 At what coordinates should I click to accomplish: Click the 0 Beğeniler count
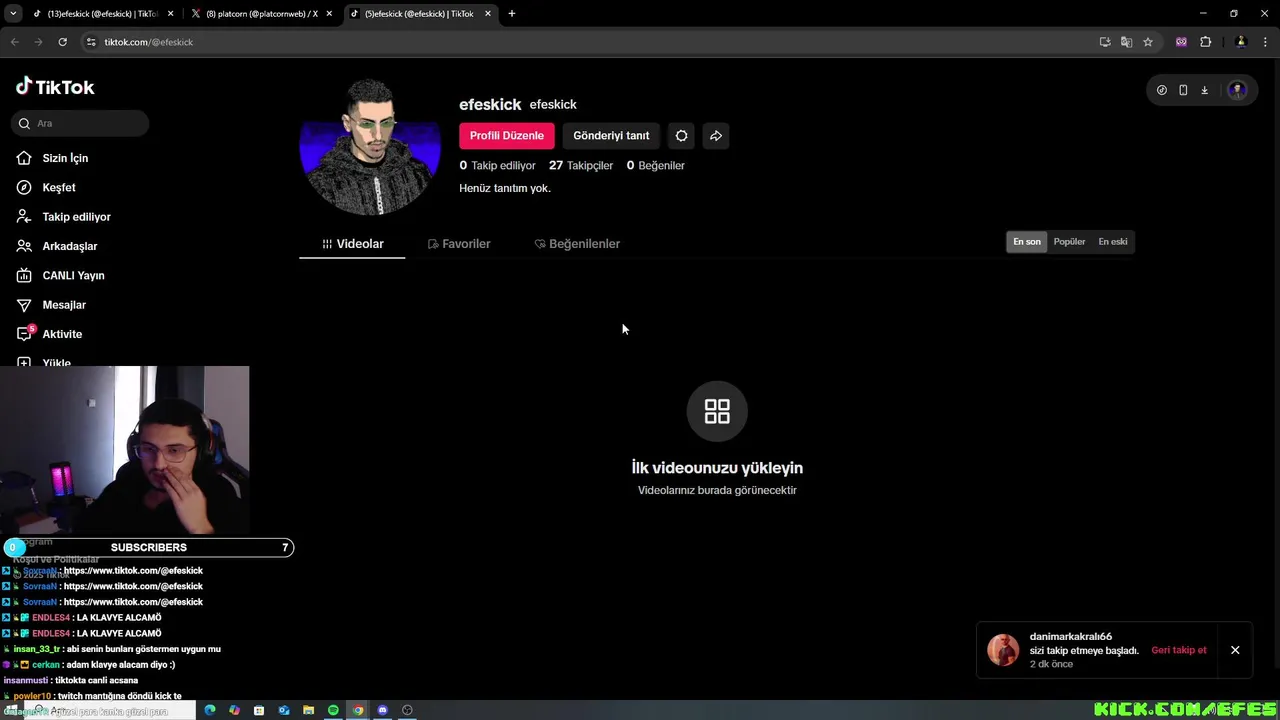tap(655, 165)
